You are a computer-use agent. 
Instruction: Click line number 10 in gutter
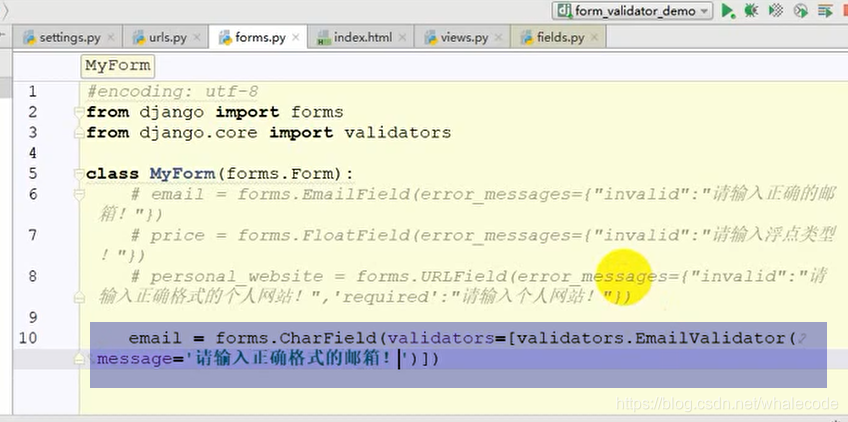click(28, 338)
